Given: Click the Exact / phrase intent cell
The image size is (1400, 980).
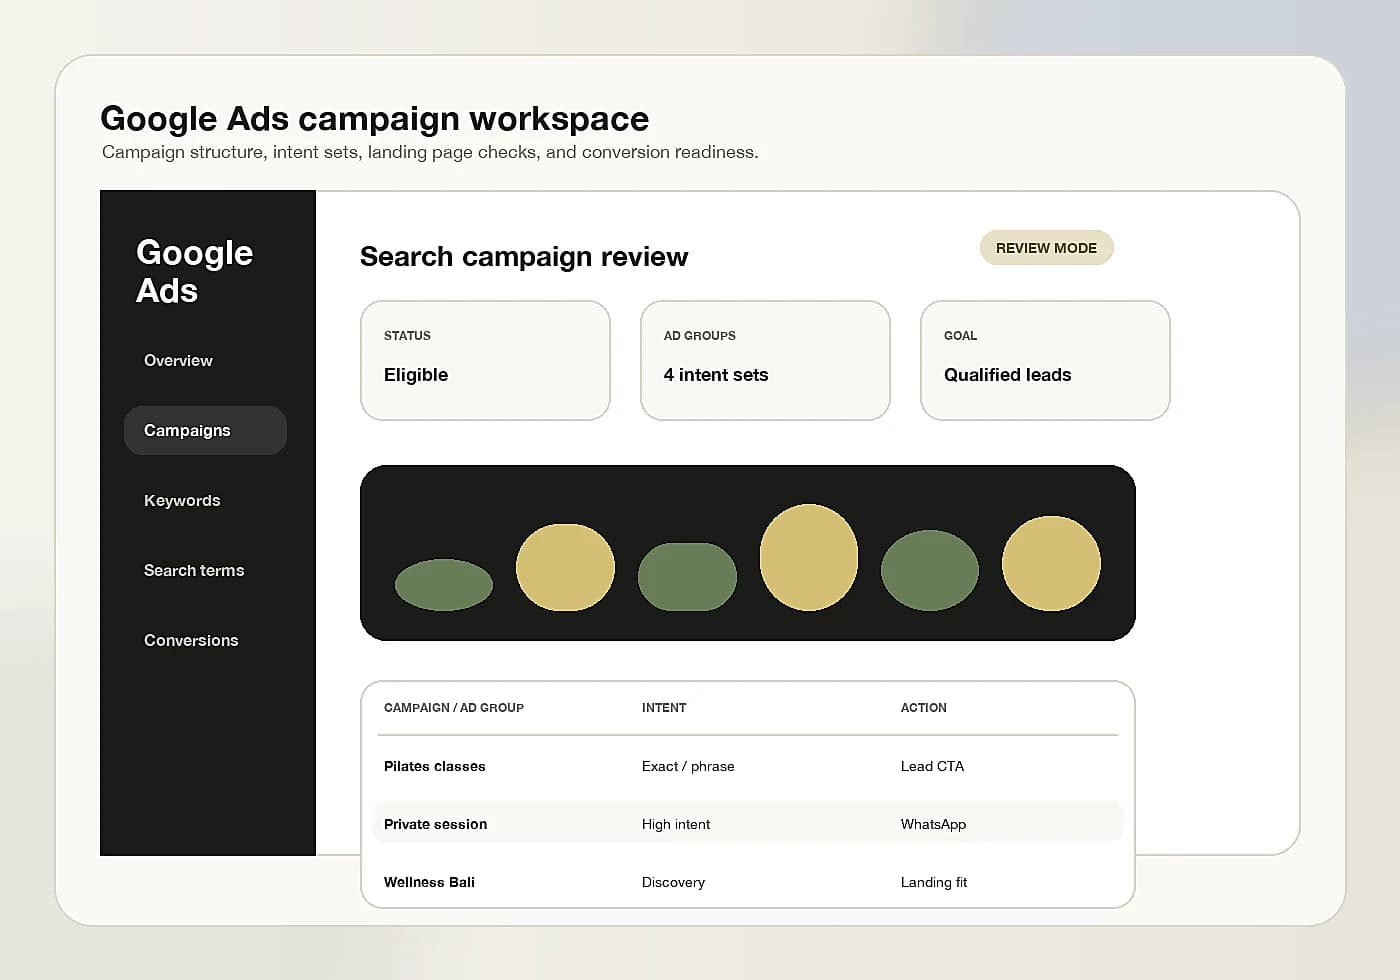Looking at the screenshot, I should click(x=688, y=767).
